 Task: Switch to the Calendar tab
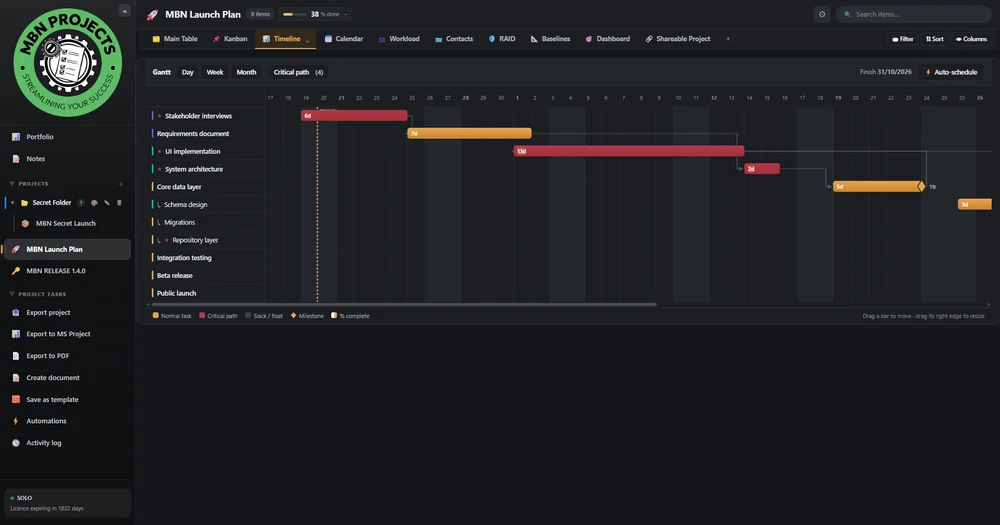pos(344,39)
